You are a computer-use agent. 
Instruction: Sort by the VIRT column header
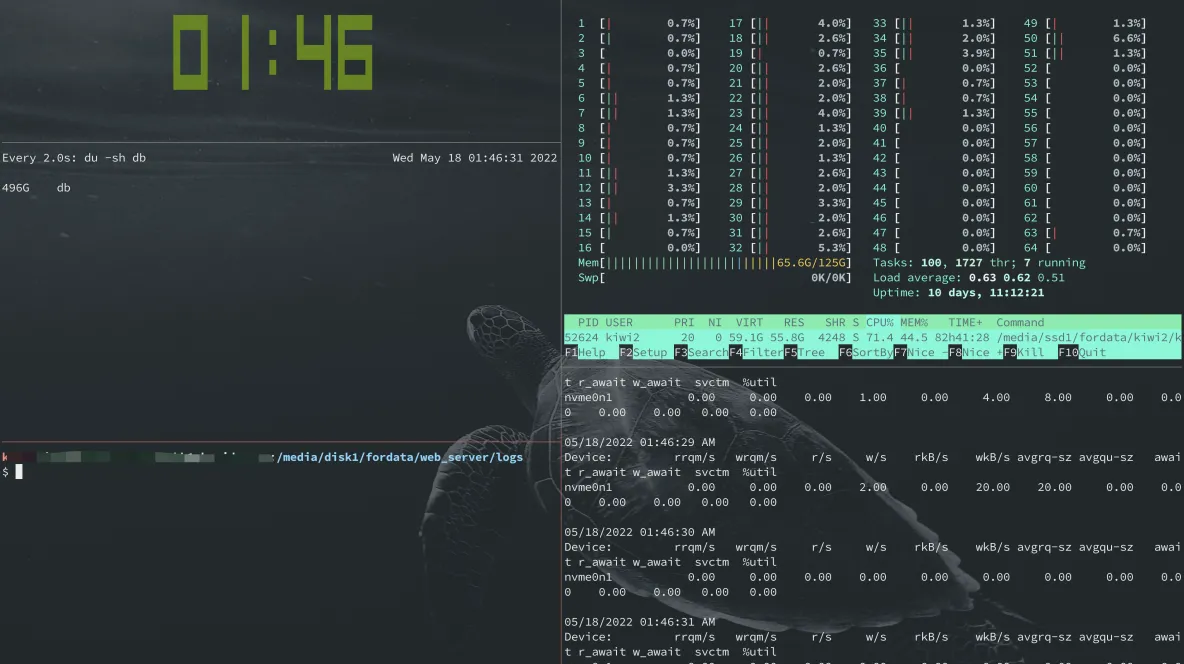tap(750, 323)
